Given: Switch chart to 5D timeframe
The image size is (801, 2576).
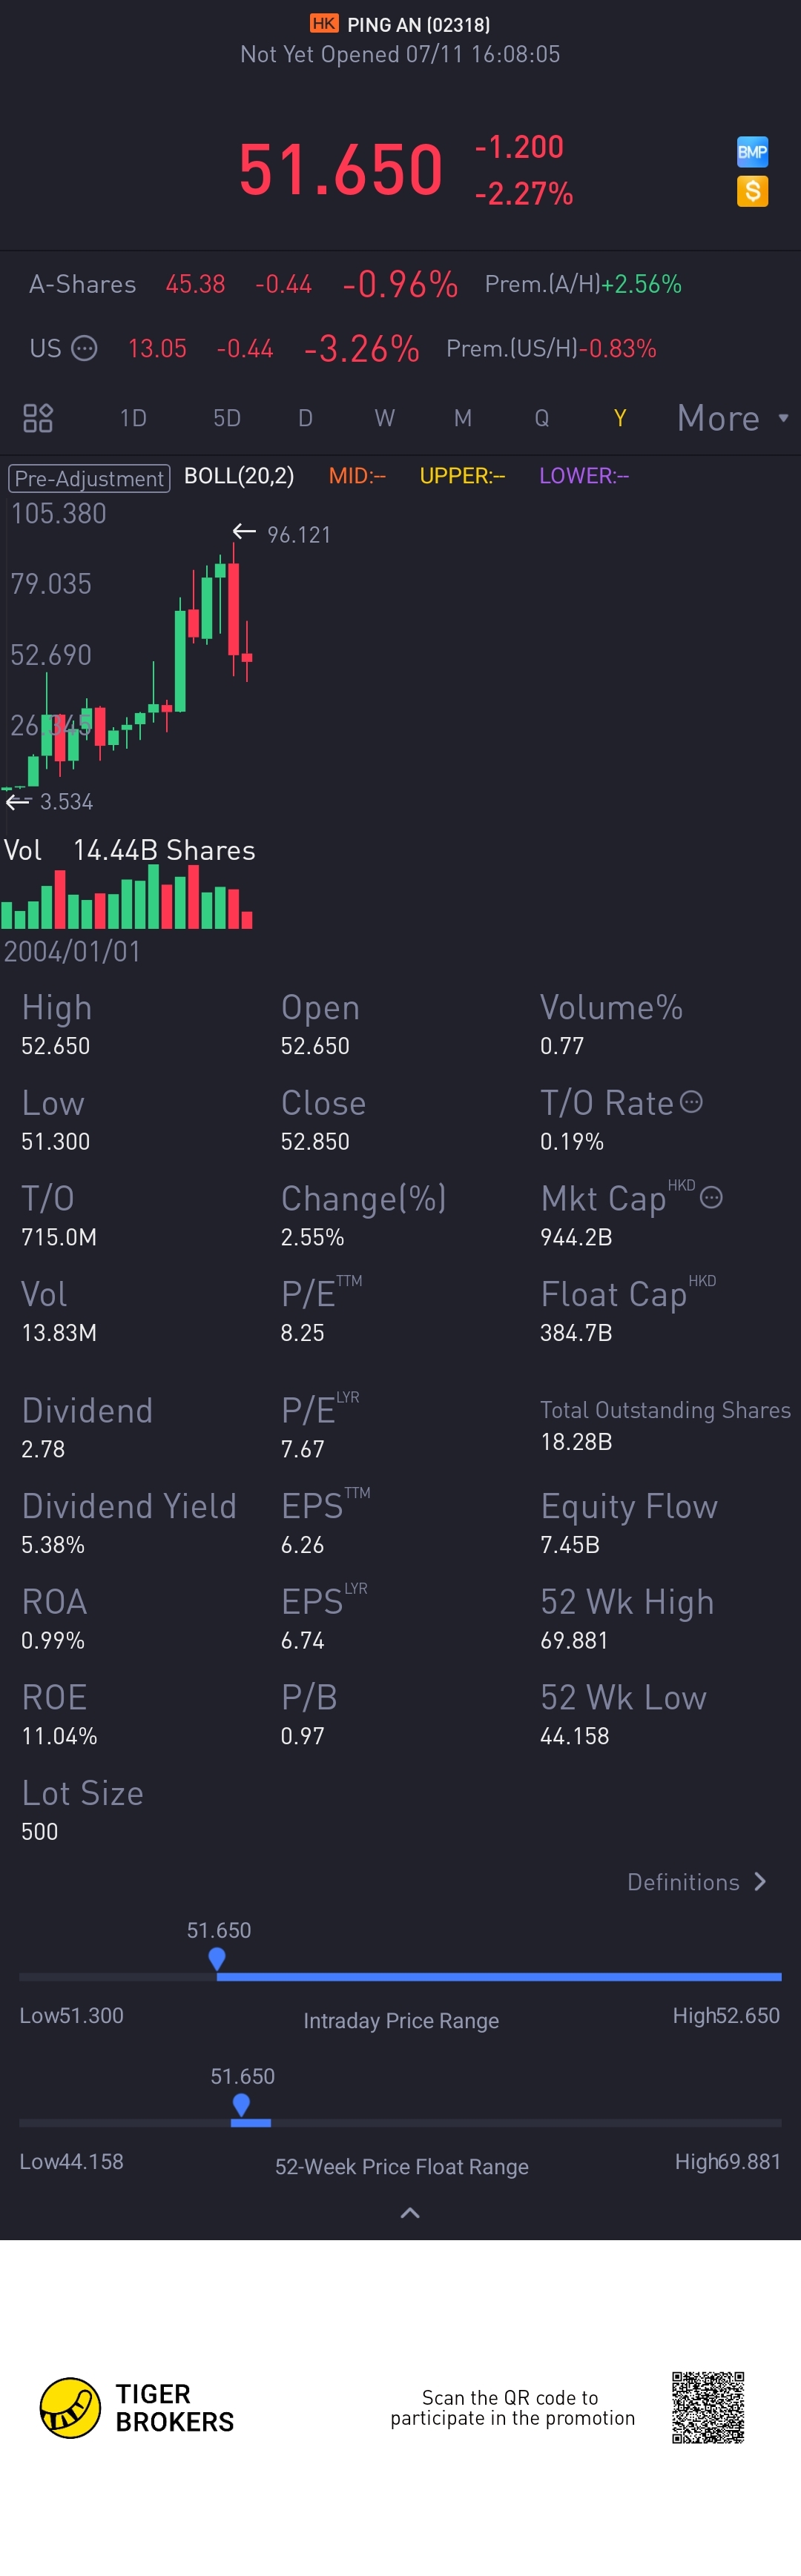Looking at the screenshot, I should click(227, 418).
